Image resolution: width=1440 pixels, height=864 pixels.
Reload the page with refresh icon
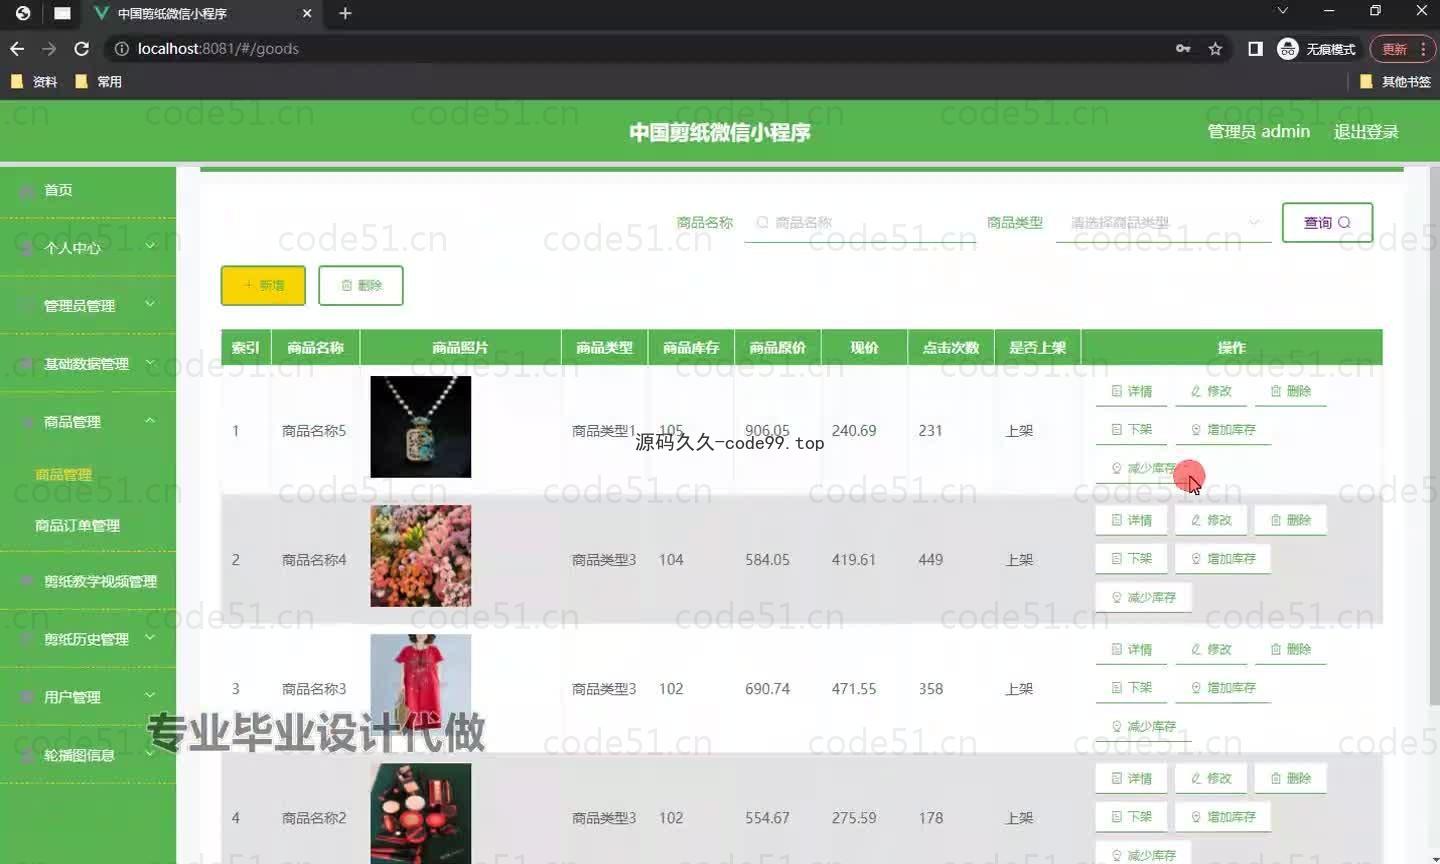click(82, 48)
